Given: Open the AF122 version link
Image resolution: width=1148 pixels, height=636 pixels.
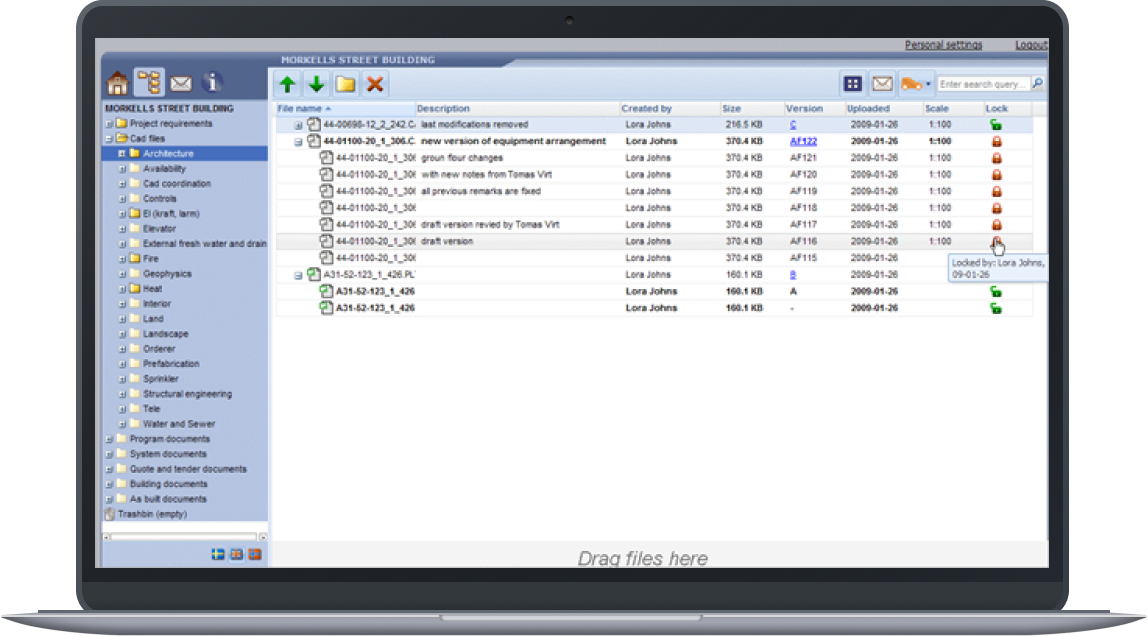Looking at the screenshot, I should click(803, 141).
